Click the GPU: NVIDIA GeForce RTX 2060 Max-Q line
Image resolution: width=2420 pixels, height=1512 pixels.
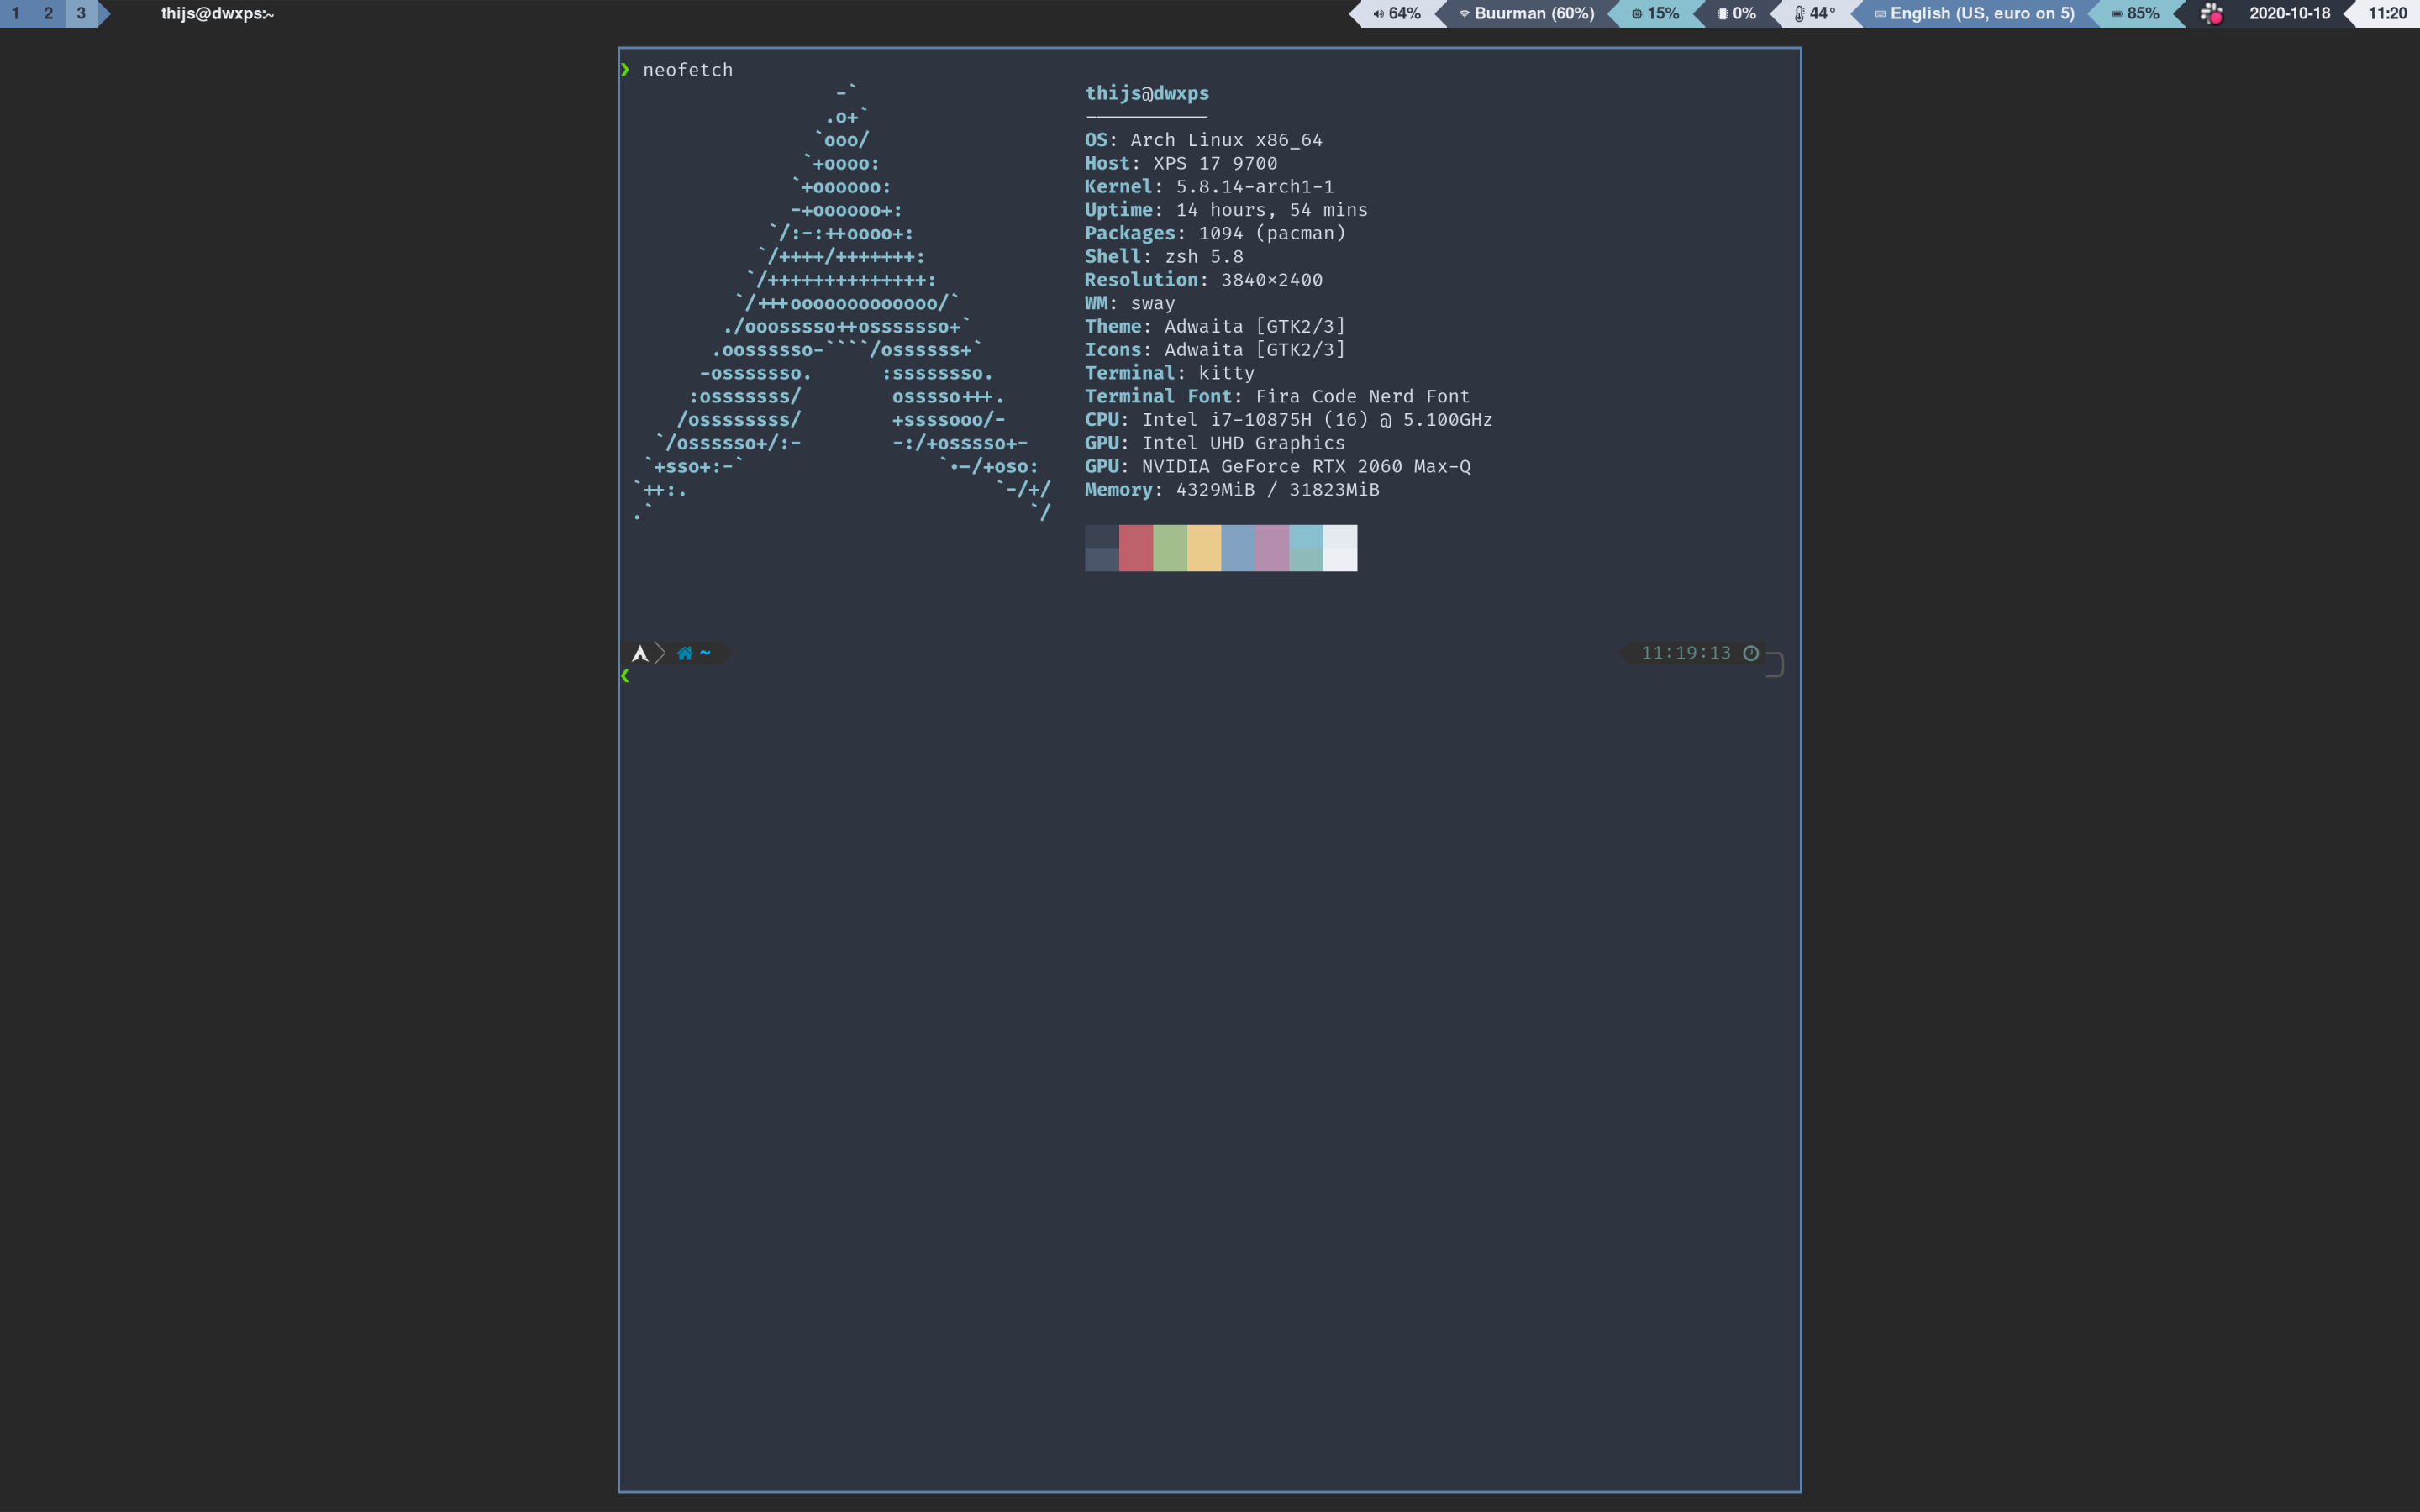1278,466
